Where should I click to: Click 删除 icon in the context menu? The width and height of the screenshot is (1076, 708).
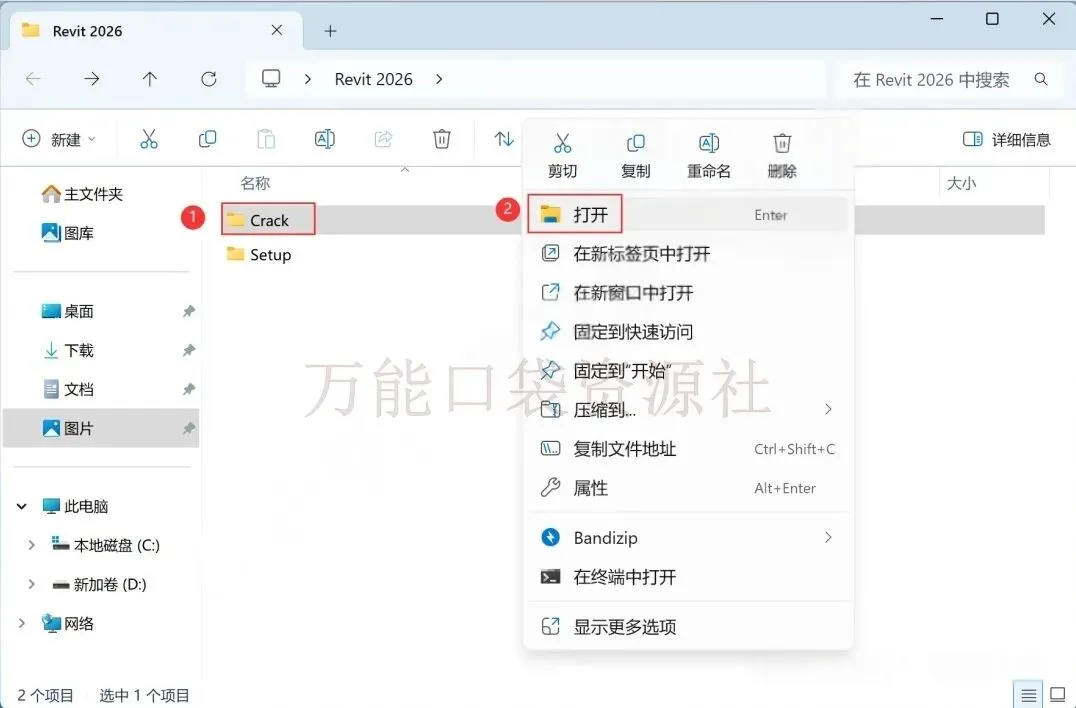[x=782, y=143]
